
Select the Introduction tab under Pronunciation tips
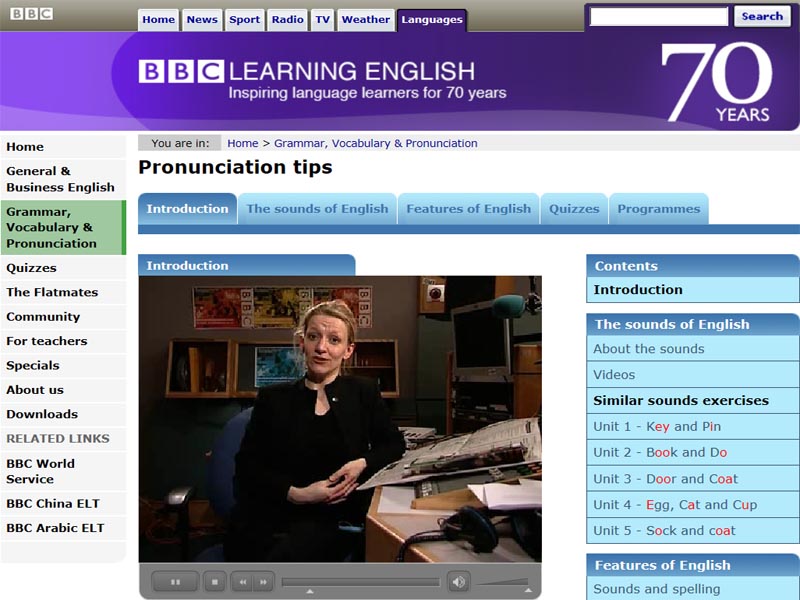[x=187, y=209]
